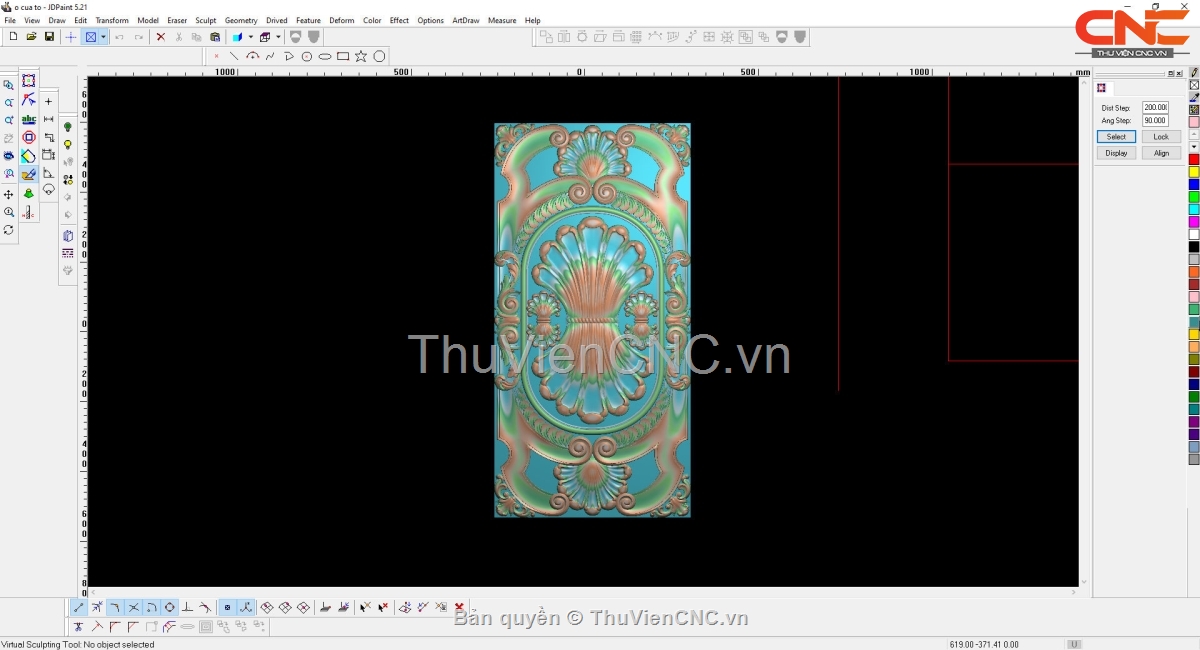This screenshot has width=1200, height=650.
Task: Click the green abc text tool
Action: (28, 119)
